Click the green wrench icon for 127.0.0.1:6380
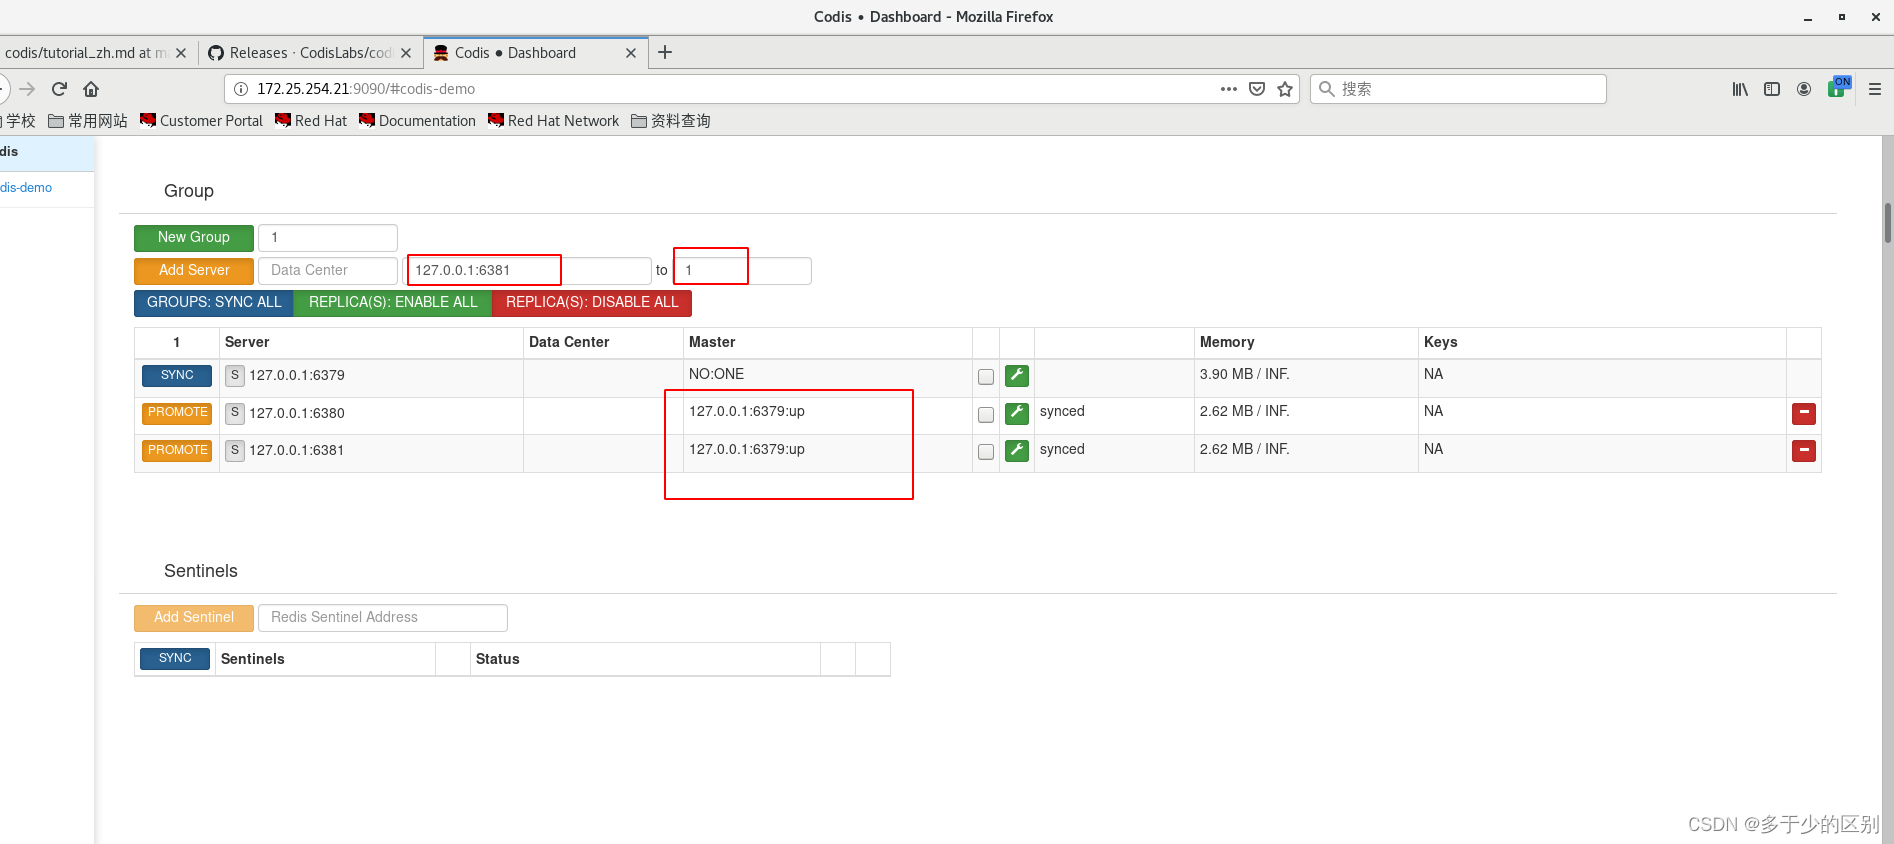Image resolution: width=1894 pixels, height=844 pixels. tap(1017, 413)
